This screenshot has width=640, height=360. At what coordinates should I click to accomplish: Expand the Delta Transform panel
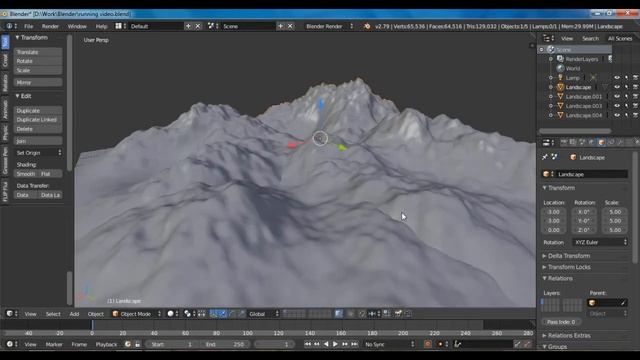tap(569, 256)
